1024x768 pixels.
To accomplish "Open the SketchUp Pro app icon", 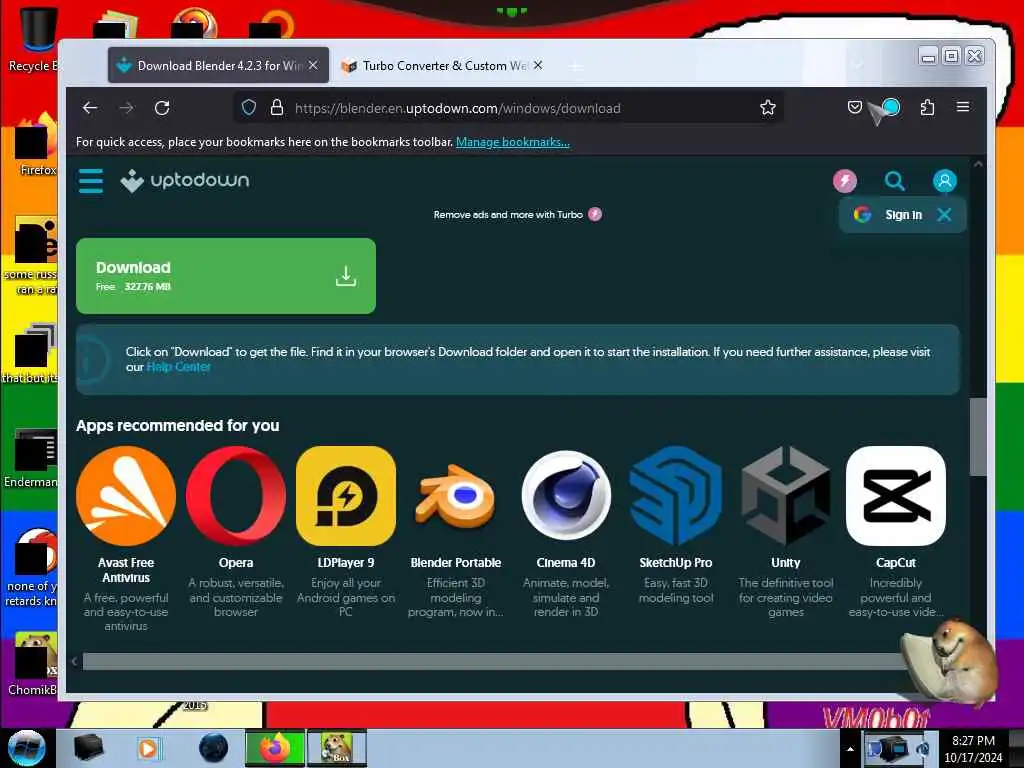I will [x=676, y=496].
